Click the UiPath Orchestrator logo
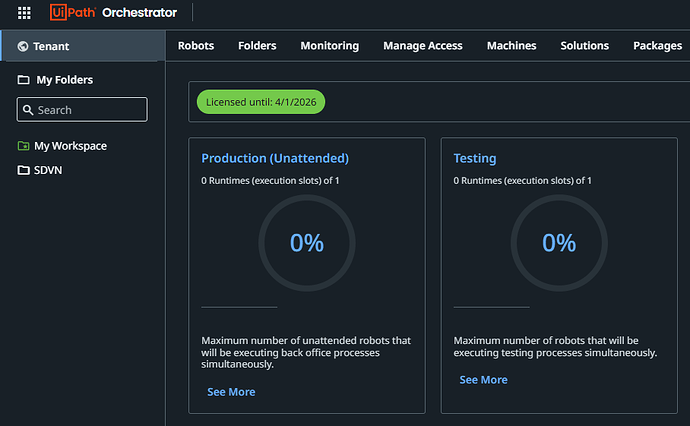690x426 pixels. (114, 12)
